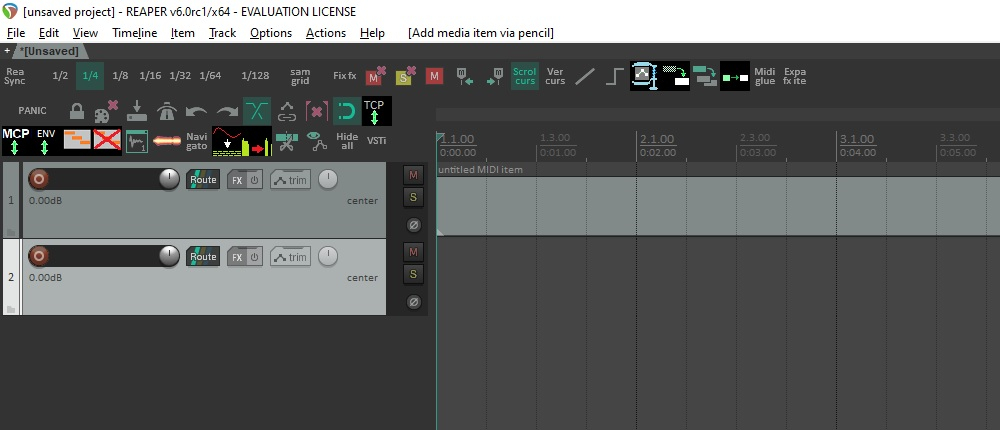Screen dimensions: 1000x430
Task: Add a new project tab with plus button
Action: click(7, 51)
